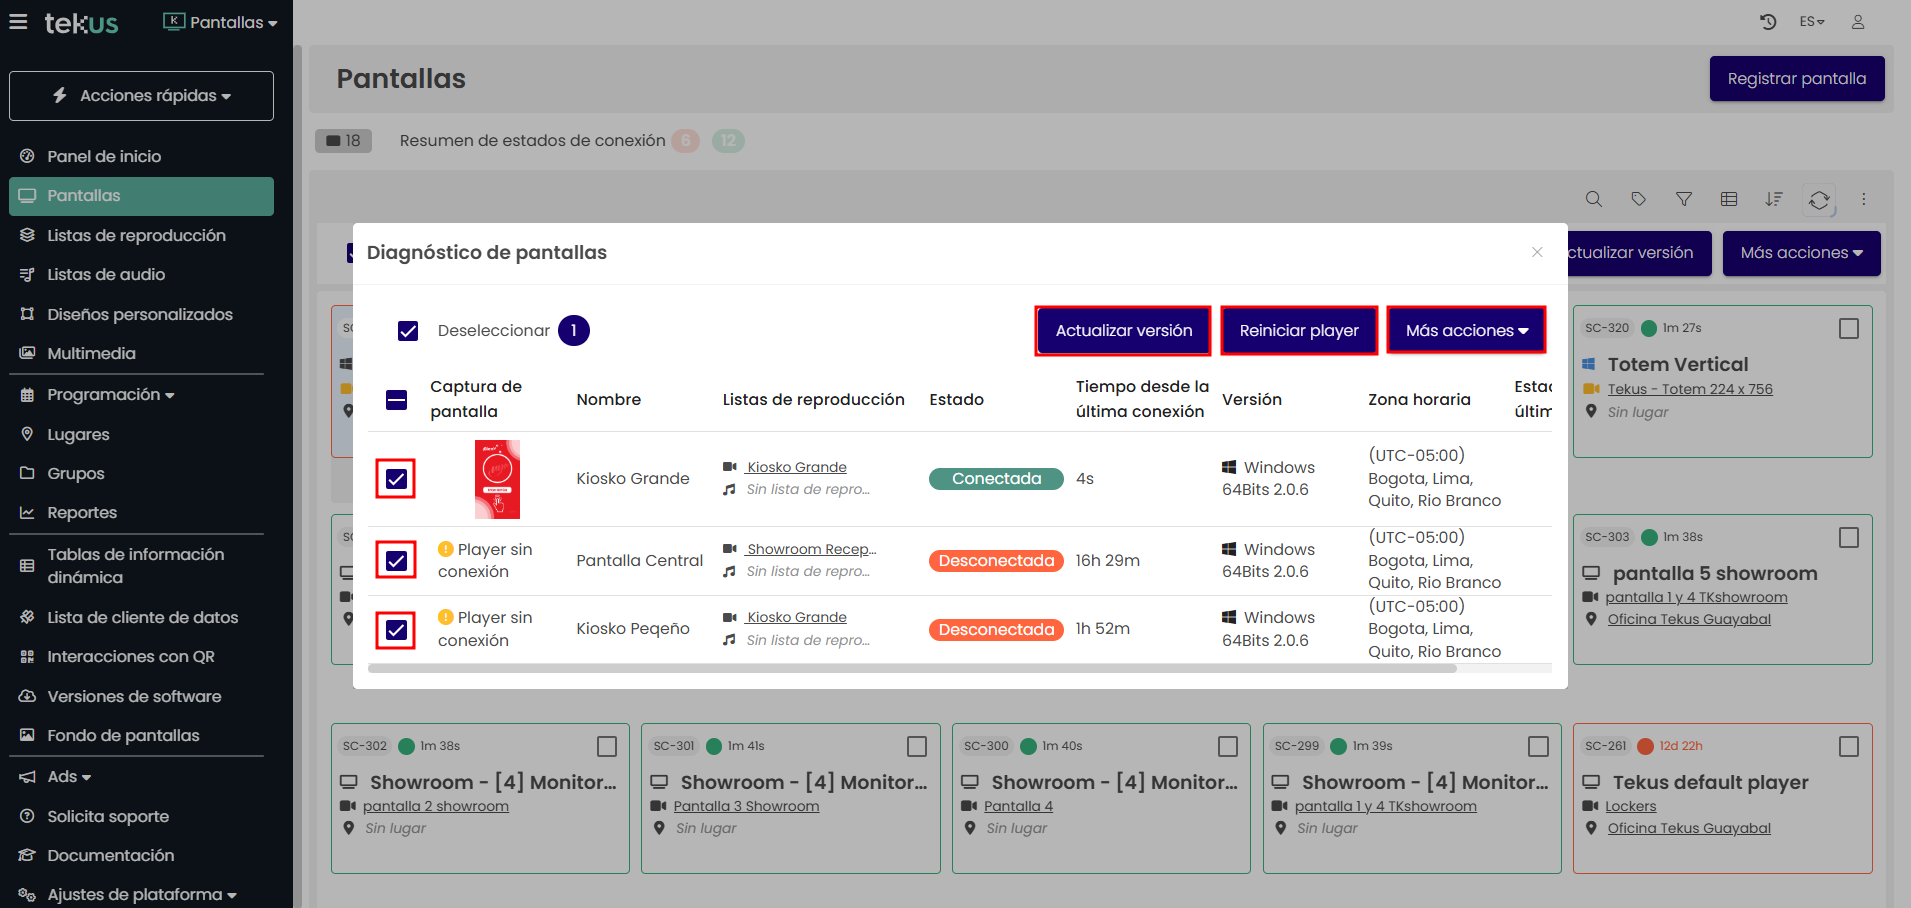The width and height of the screenshot is (1911, 908).
Task: Open the Acciones rápidas dropdown
Action: pos(141,96)
